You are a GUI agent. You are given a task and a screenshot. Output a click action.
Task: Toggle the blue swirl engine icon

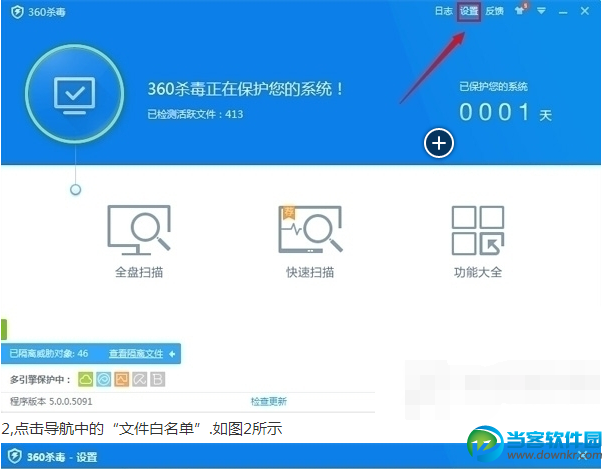coord(103,379)
